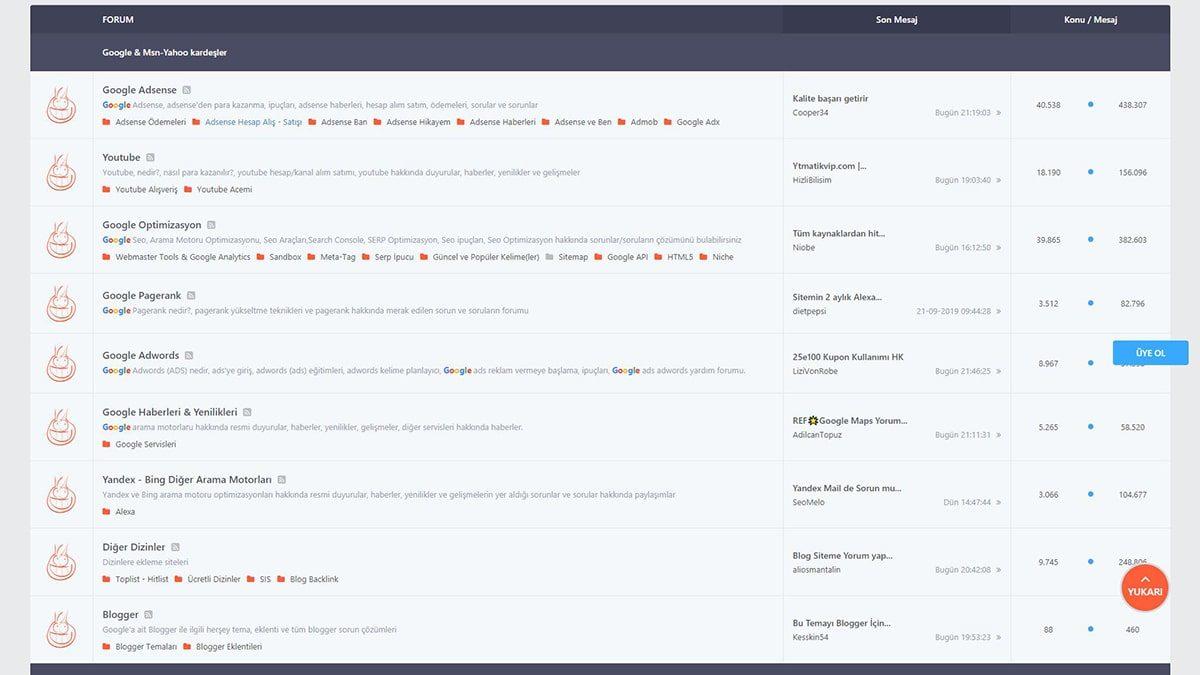View user profile dietpepsi

pos(809,311)
